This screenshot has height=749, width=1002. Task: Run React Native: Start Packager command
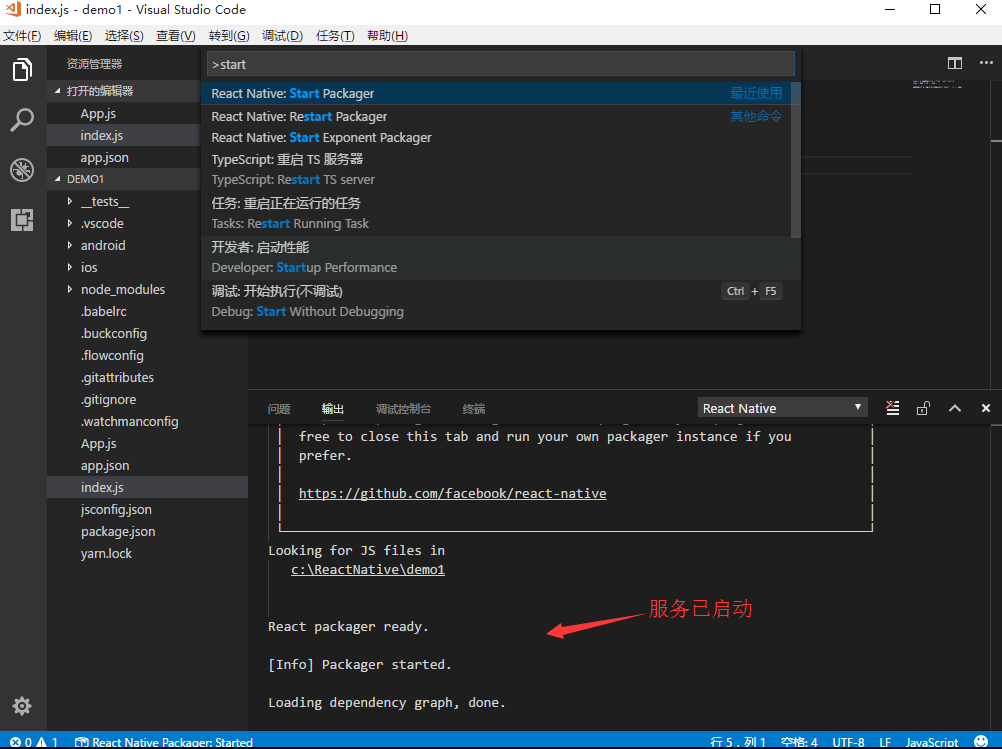496,93
